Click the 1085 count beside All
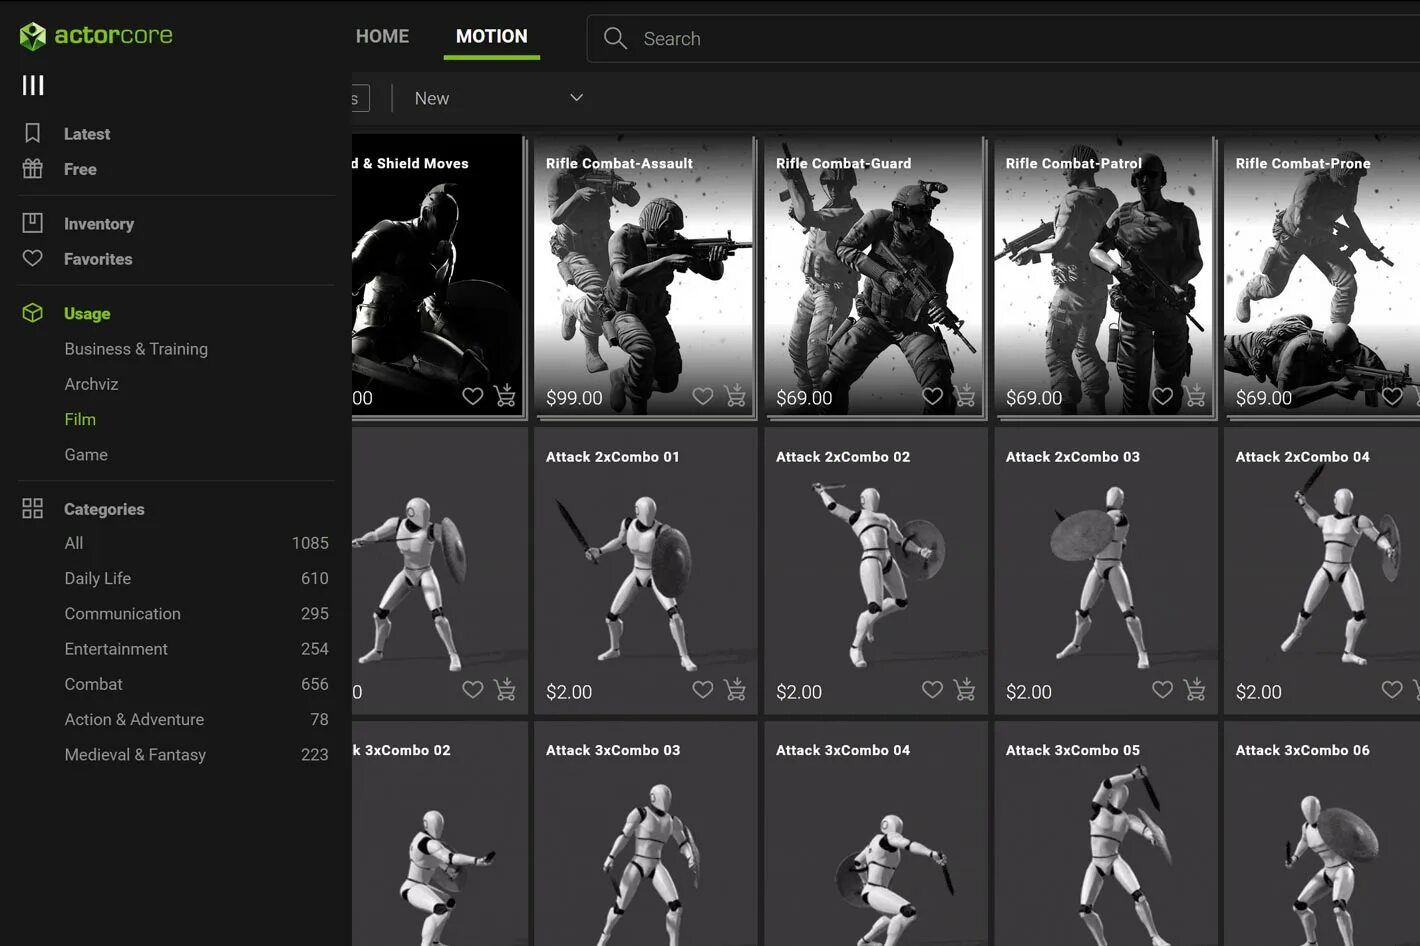Image resolution: width=1420 pixels, height=946 pixels. coord(310,543)
